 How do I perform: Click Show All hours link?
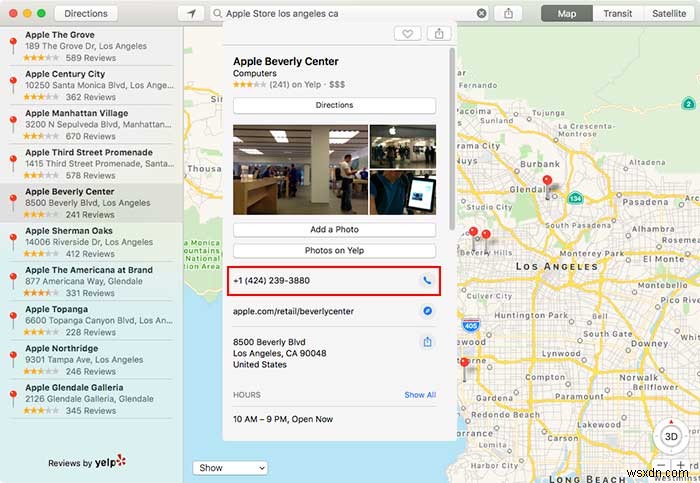420,395
